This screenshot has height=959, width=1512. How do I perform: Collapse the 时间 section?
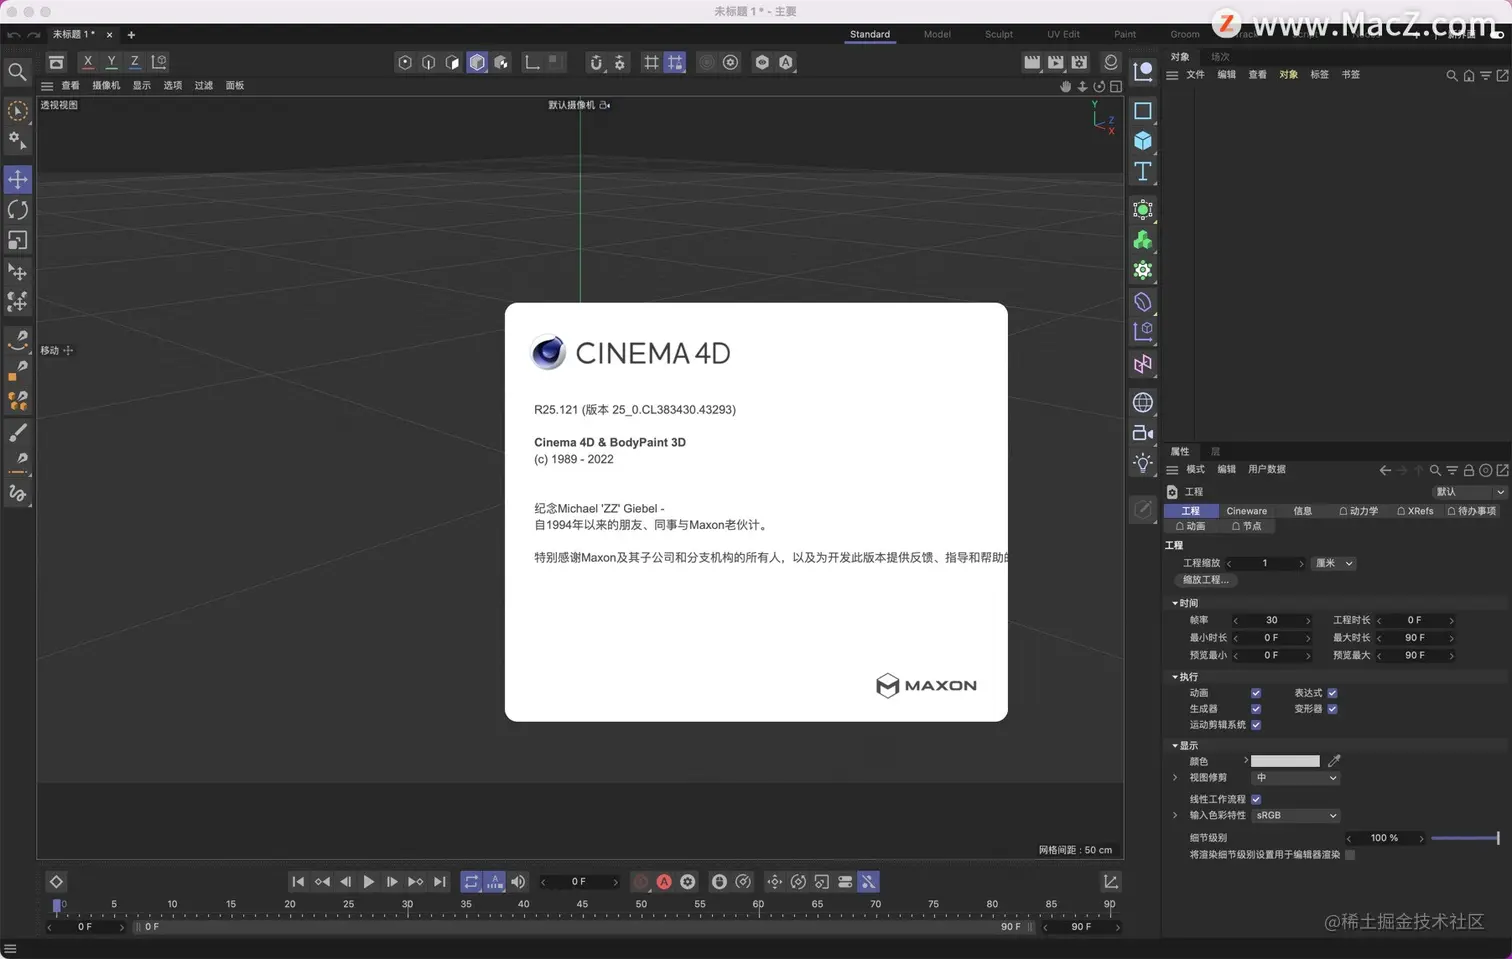(x=1175, y=604)
